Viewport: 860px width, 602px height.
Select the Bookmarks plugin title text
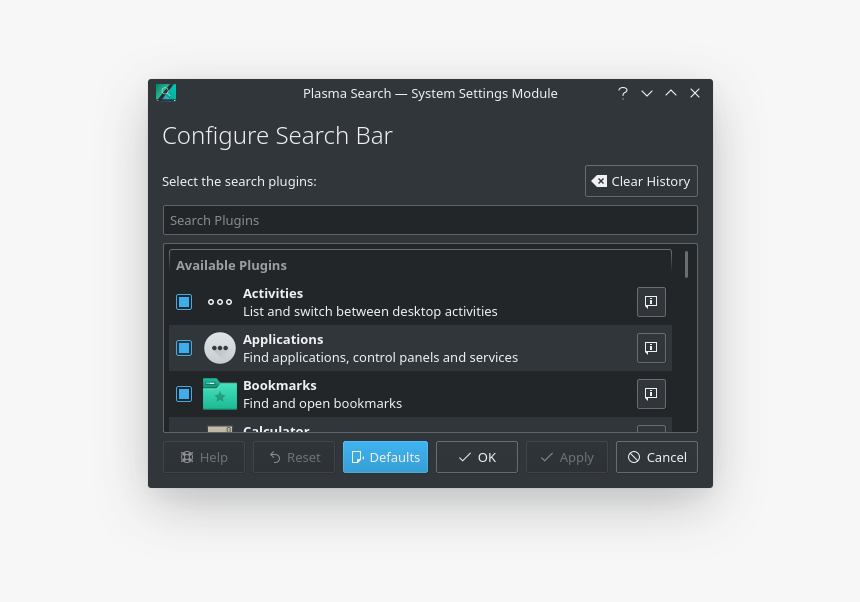pyautogui.click(x=280, y=385)
